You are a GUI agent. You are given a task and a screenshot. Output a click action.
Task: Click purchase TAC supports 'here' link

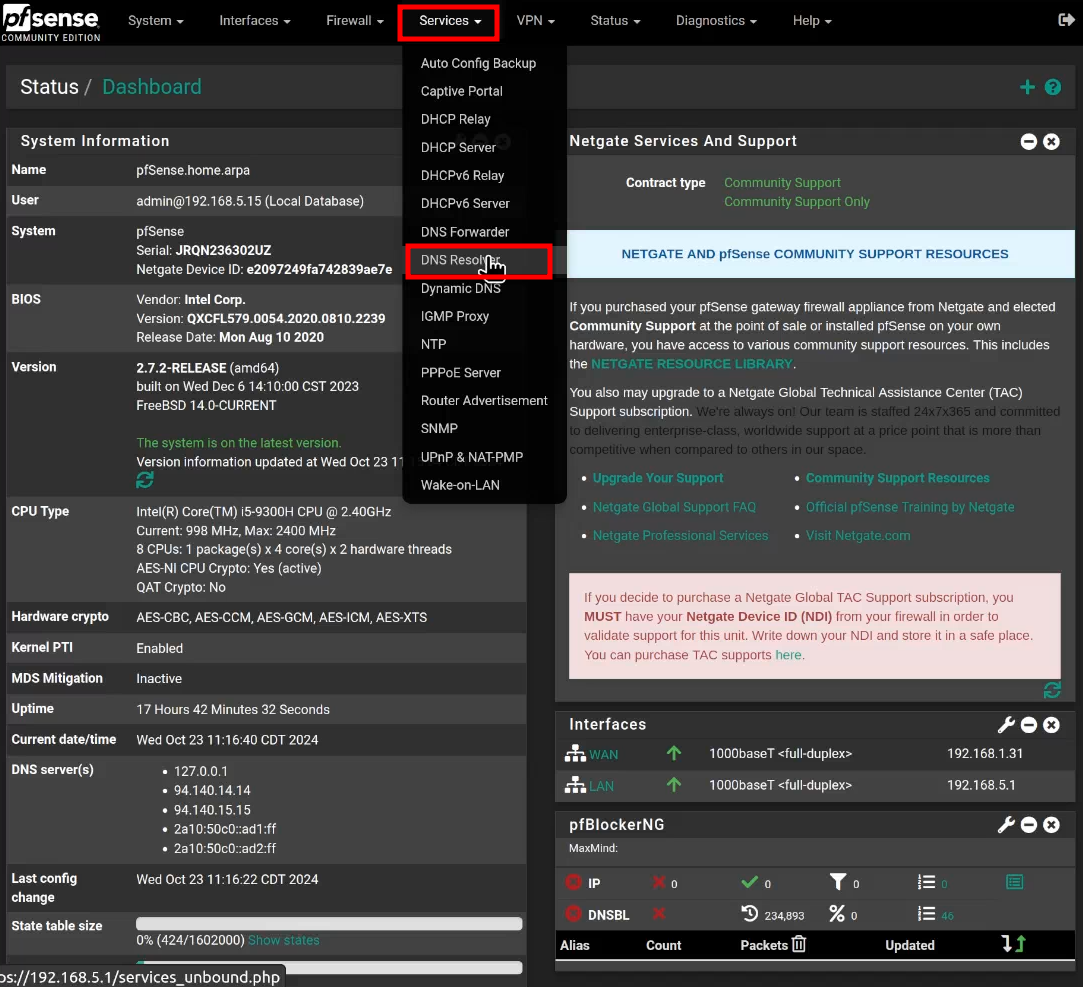pos(788,655)
